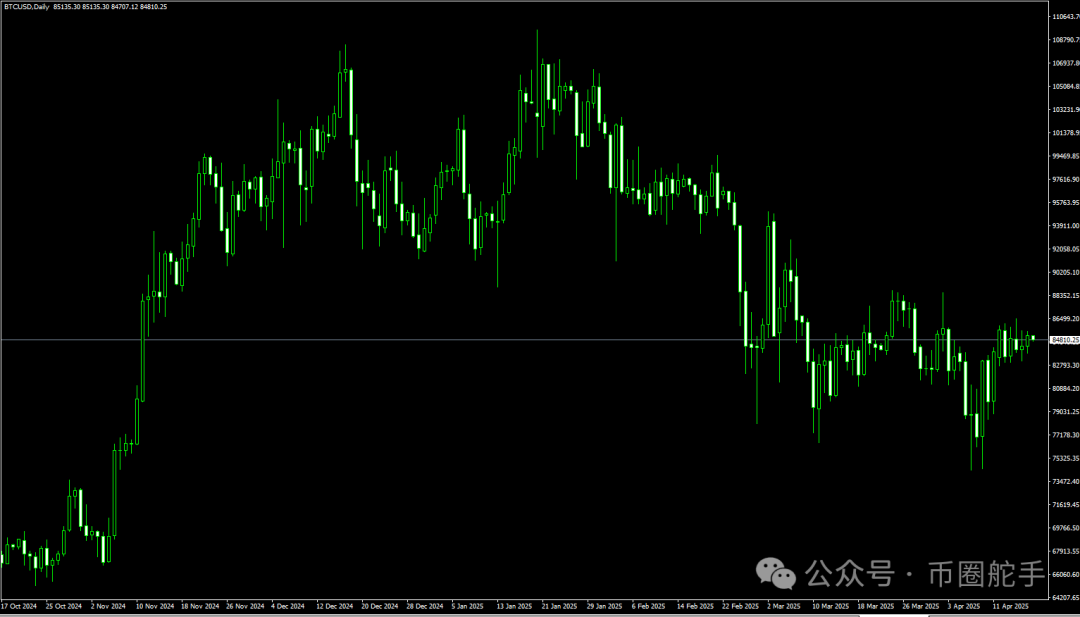
Task: Click the 92058.05 price scale label
Action: 1065,249
